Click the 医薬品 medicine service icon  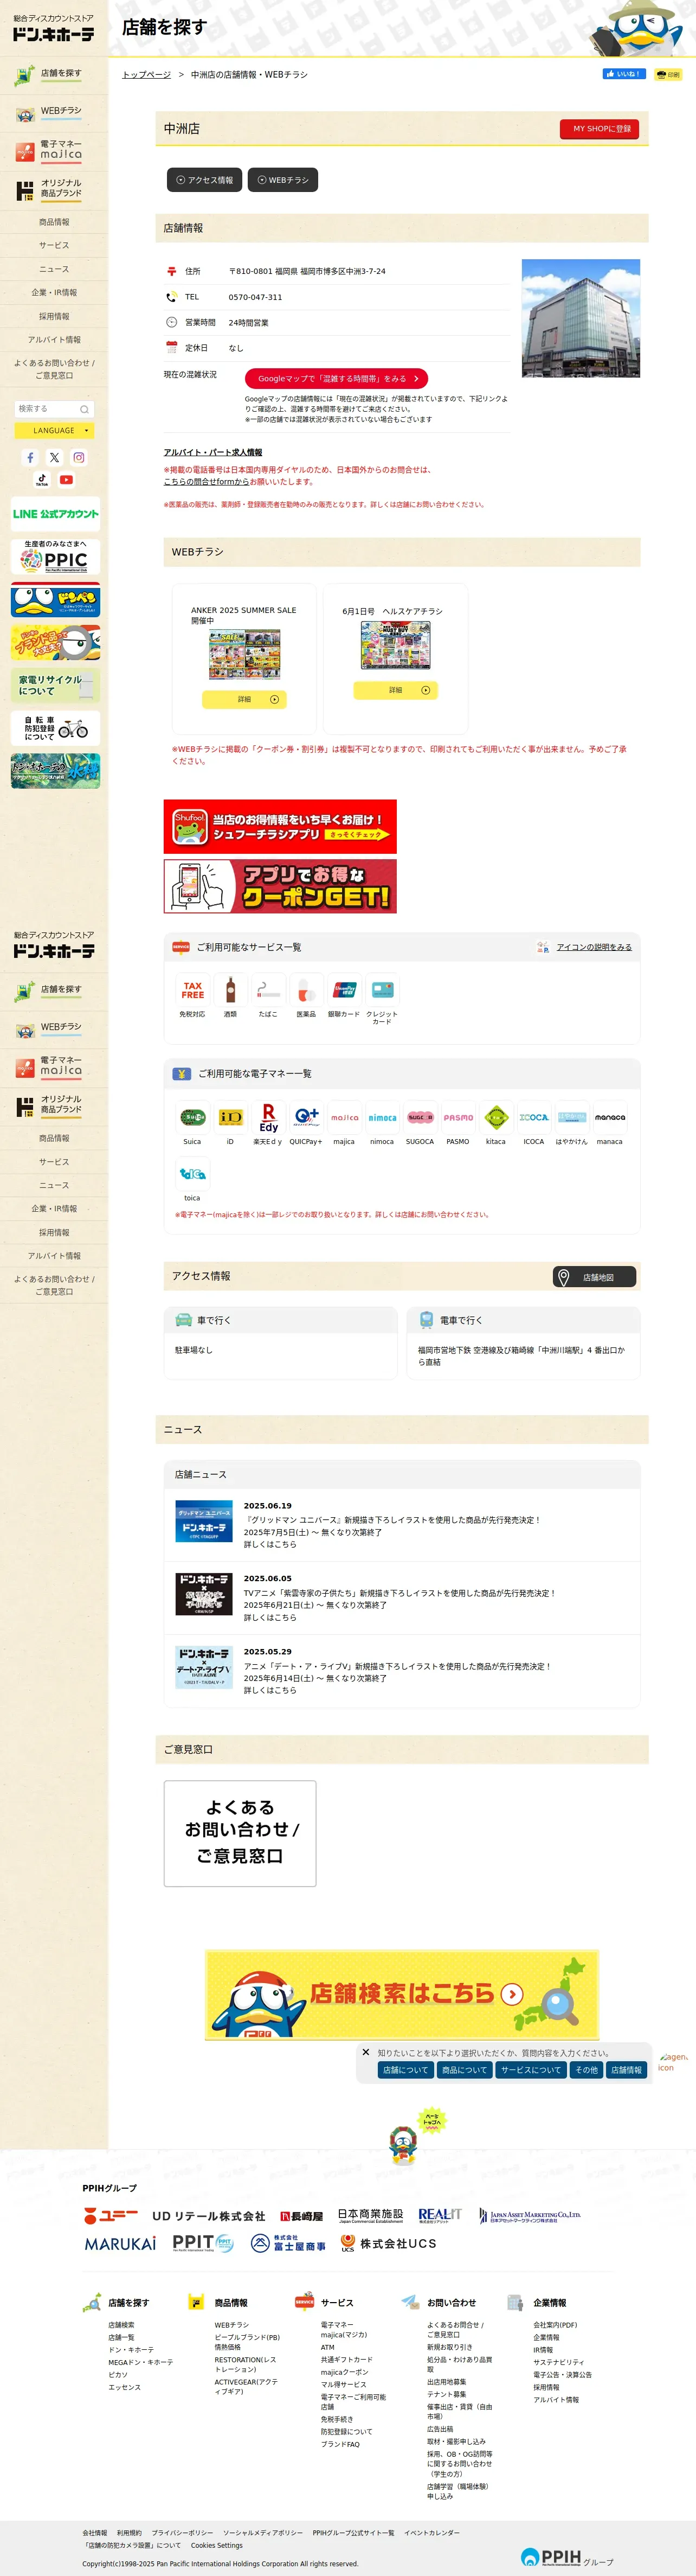click(306, 990)
